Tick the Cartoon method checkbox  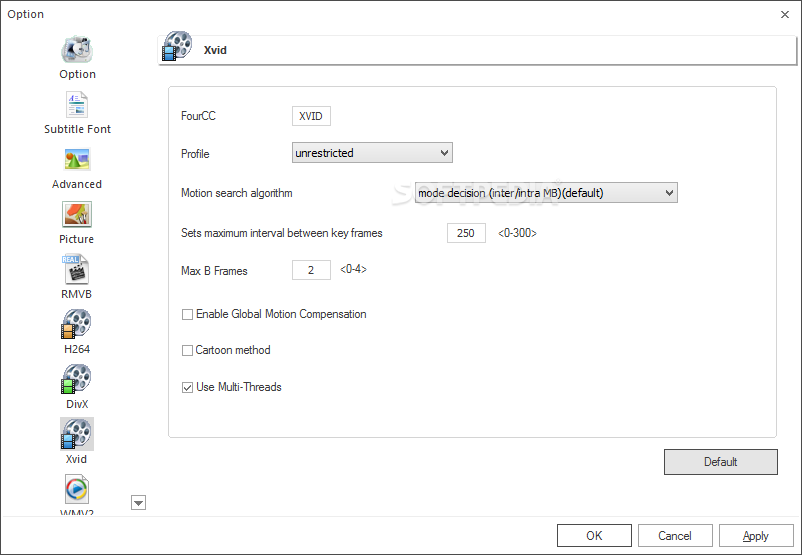[x=187, y=351]
